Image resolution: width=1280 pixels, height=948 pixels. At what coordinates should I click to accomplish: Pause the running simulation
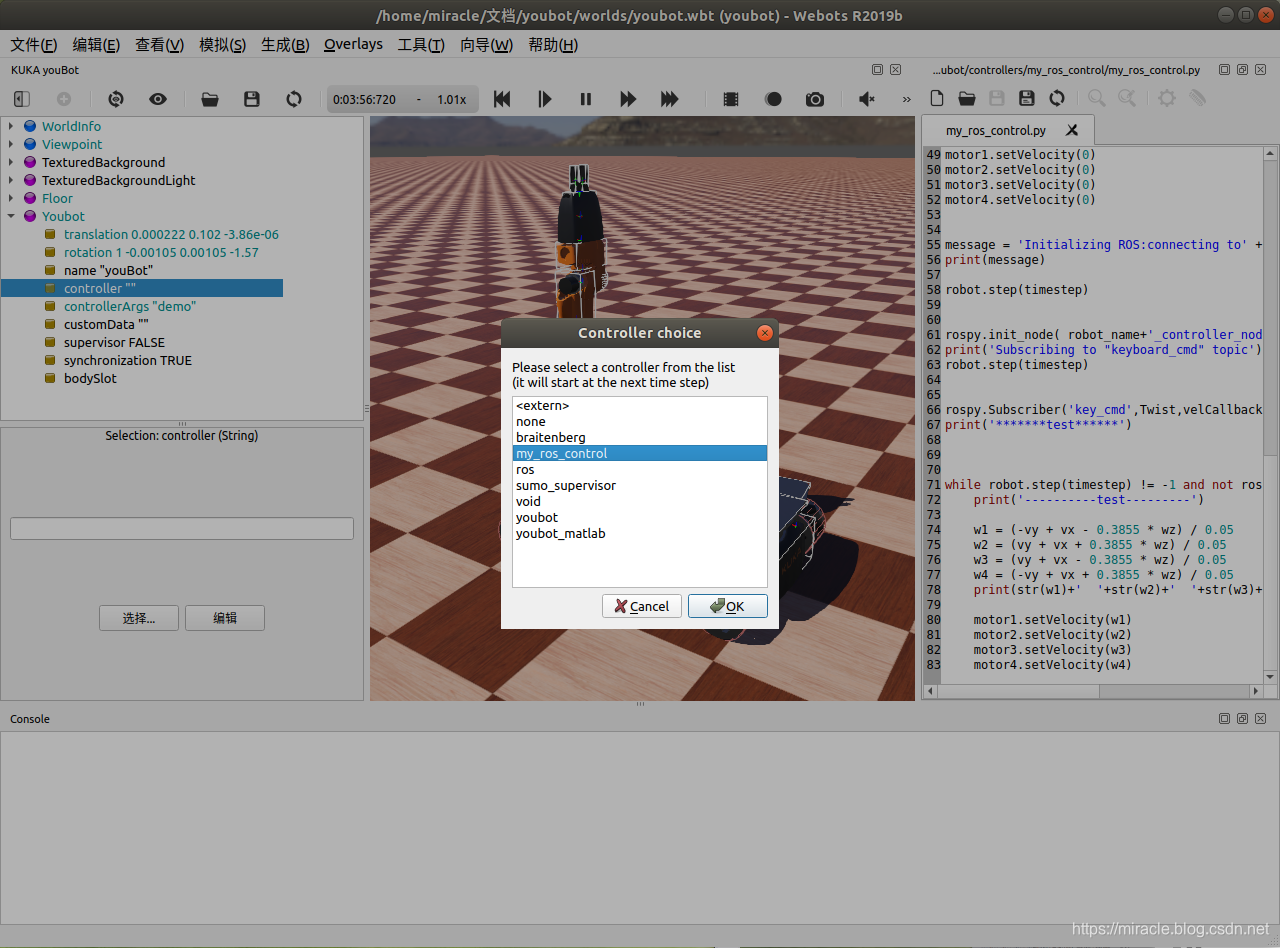tap(586, 99)
